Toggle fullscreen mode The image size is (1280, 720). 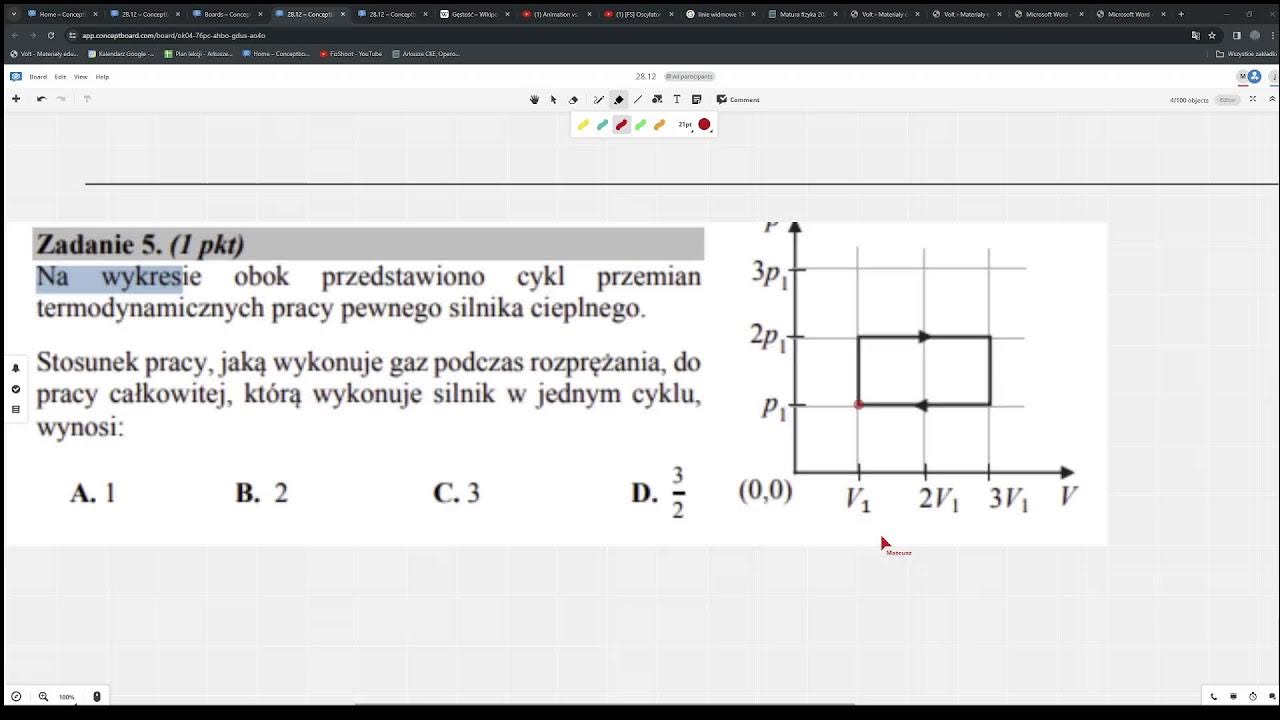(x=1253, y=100)
